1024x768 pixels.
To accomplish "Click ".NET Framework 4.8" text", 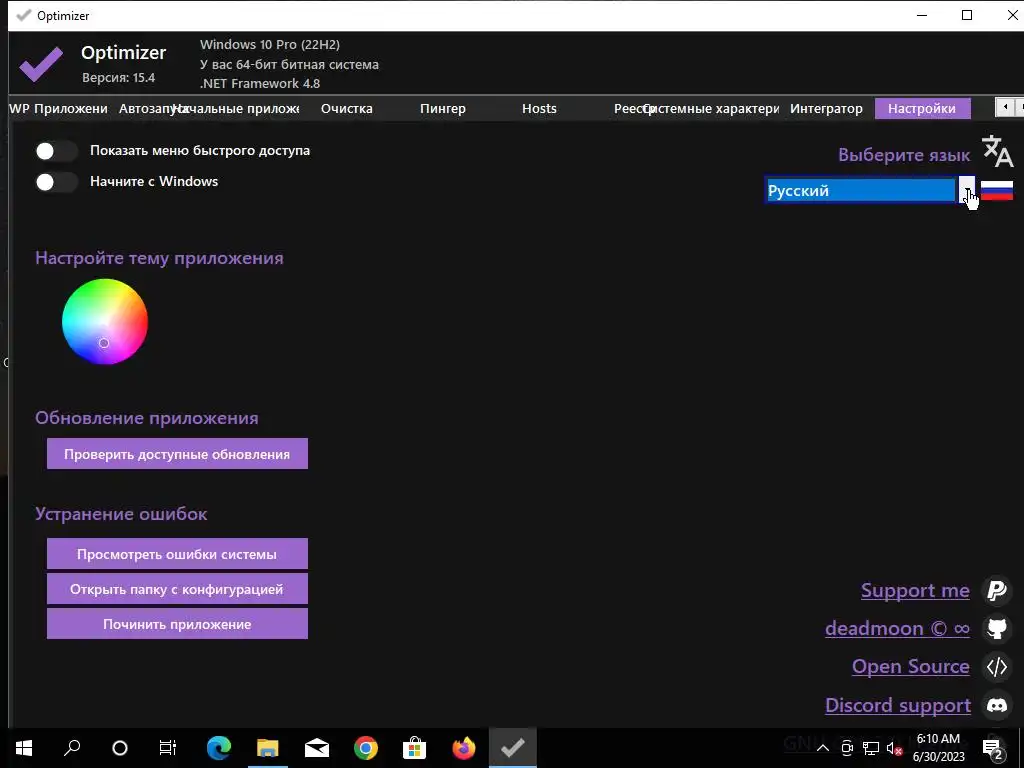I will pyautogui.click(x=260, y=84).
